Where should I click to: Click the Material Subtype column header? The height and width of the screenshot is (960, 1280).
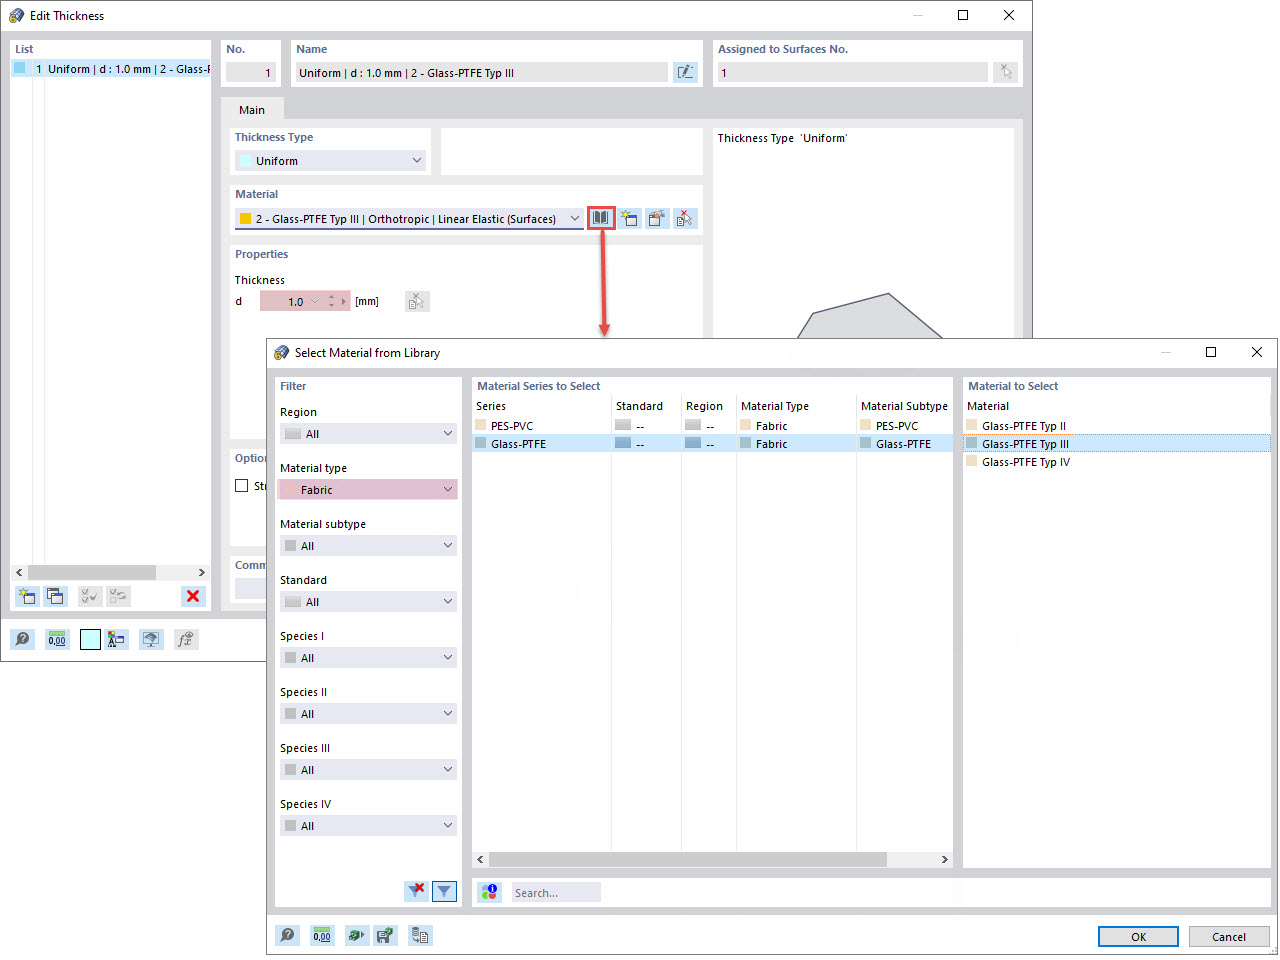point(904,406)
